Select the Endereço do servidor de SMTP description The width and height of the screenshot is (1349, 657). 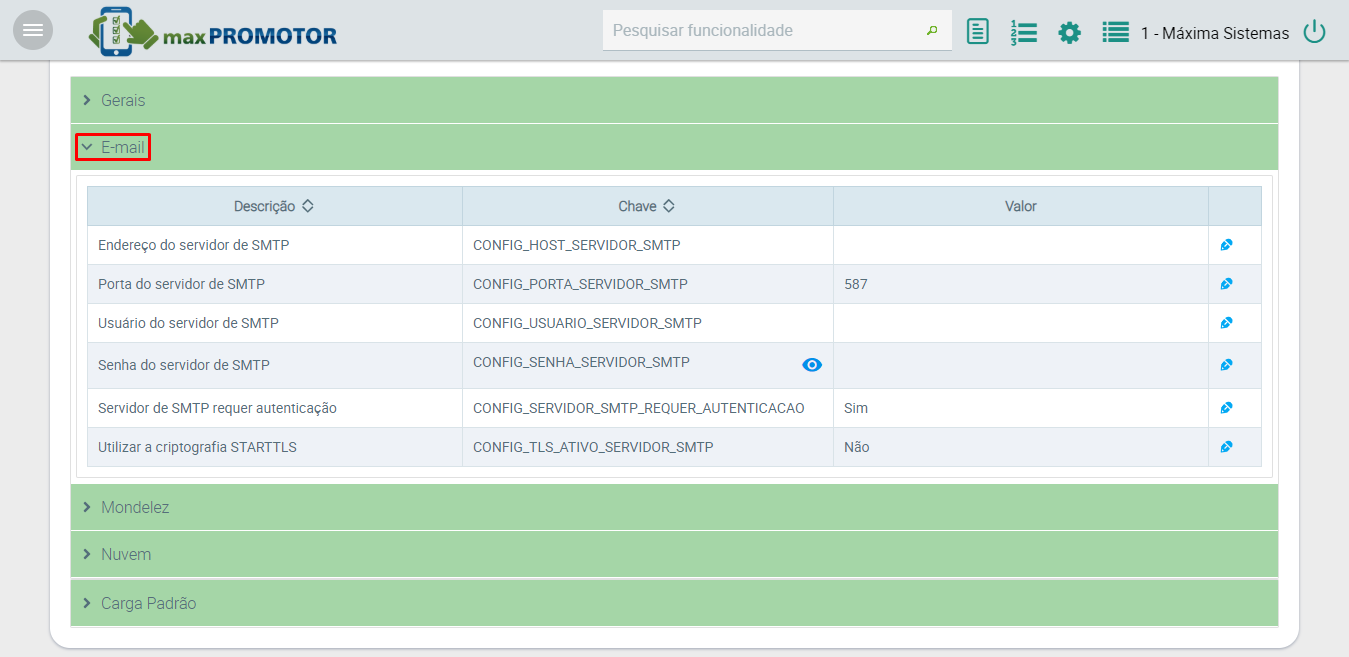(194, 245)
